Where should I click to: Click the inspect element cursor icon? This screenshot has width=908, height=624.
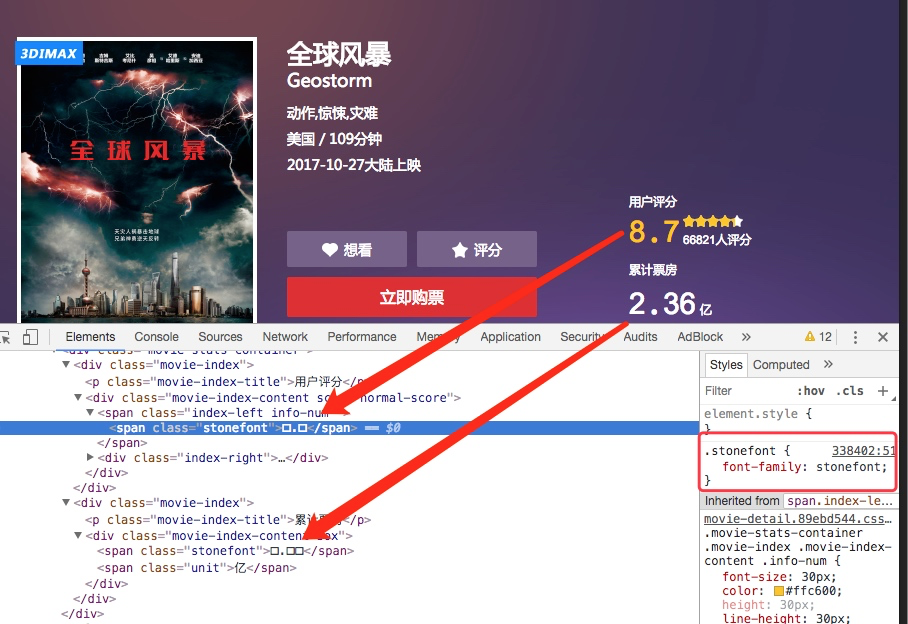(5, 337)
